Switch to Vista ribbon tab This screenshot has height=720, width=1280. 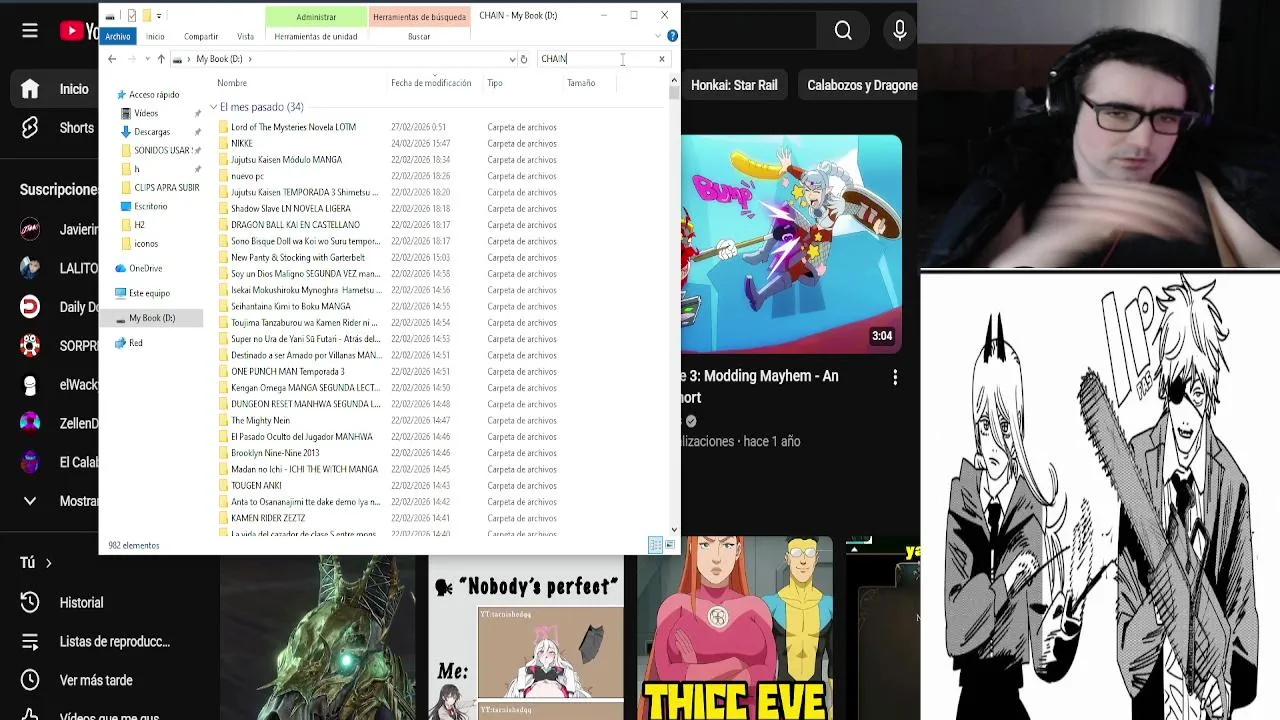click(x=245, y=36)
